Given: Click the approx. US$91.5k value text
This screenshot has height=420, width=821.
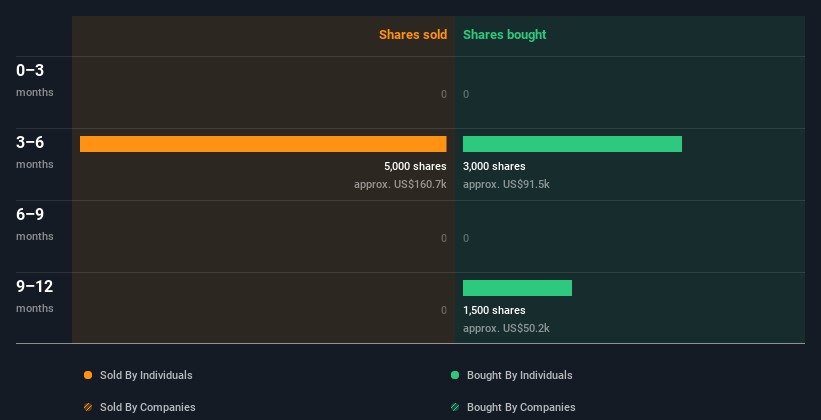Looking at the screenshot, I should pos(506,184).
